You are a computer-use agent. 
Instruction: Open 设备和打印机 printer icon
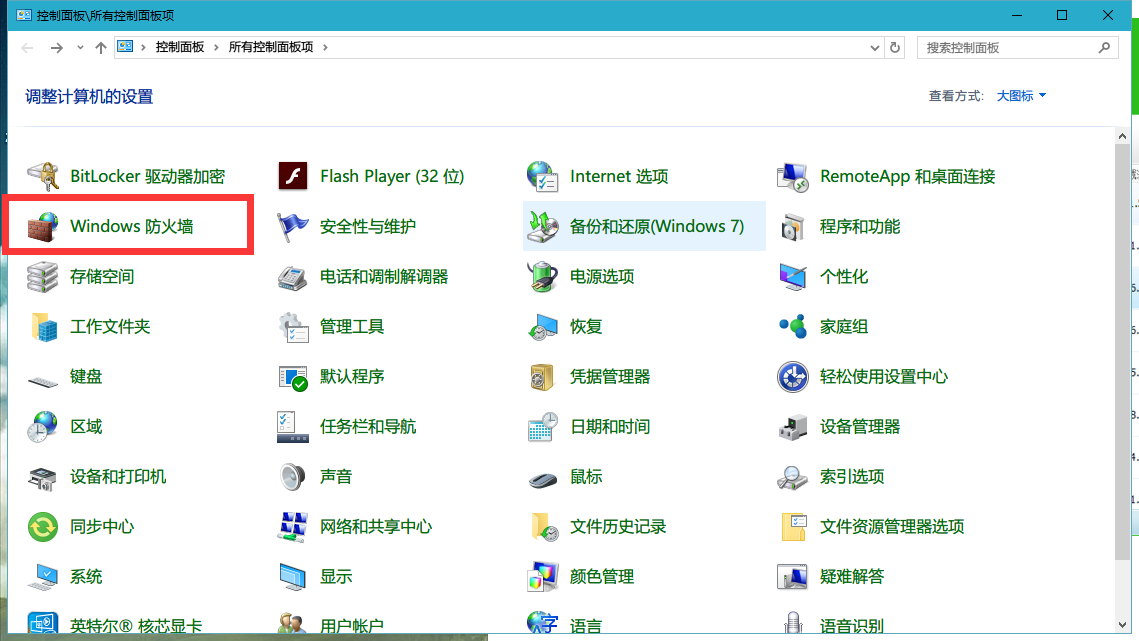tap(43, 477)
